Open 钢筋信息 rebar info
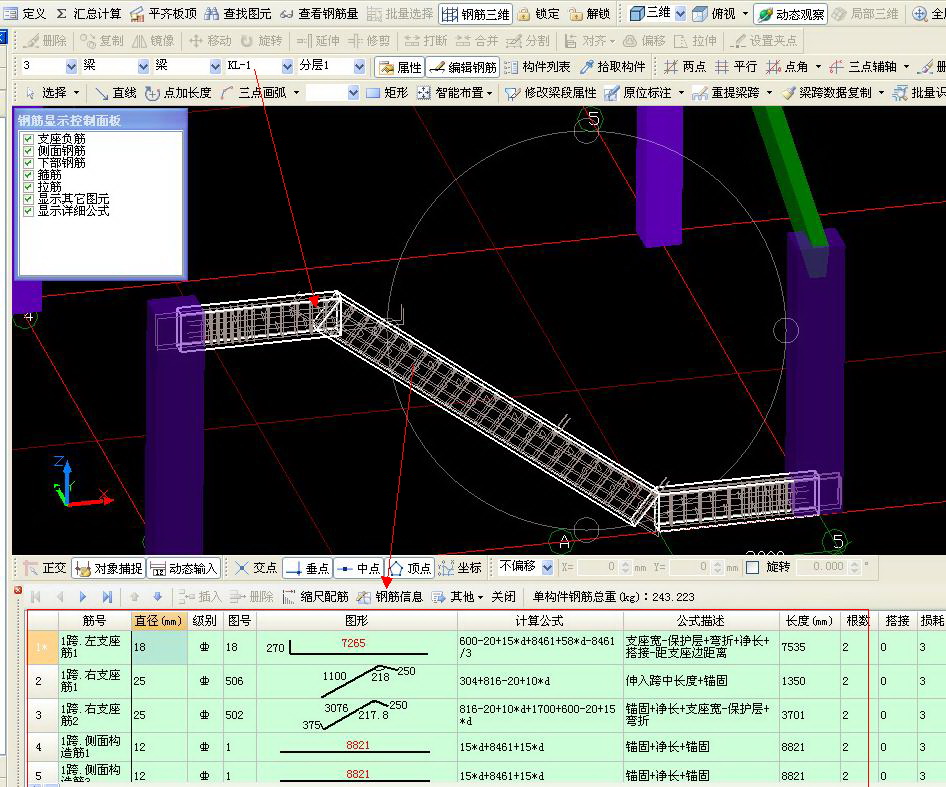The image size is (946, 787). coord(390,597)
